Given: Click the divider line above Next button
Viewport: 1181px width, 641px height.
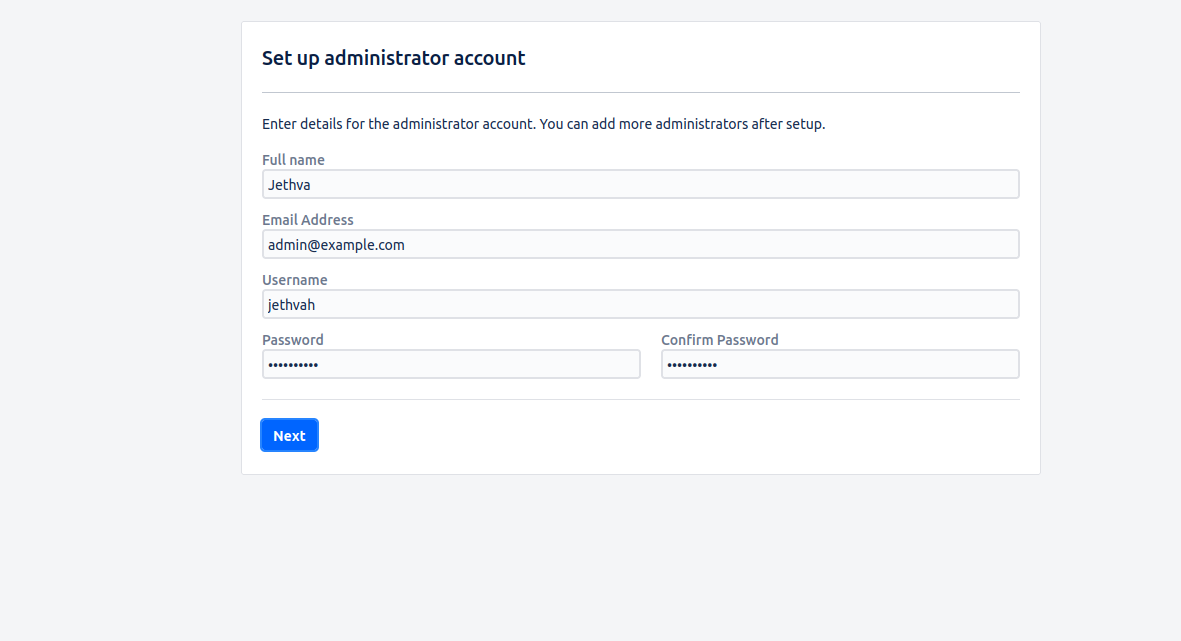Looking at the screenshot, I should [640, 399].
